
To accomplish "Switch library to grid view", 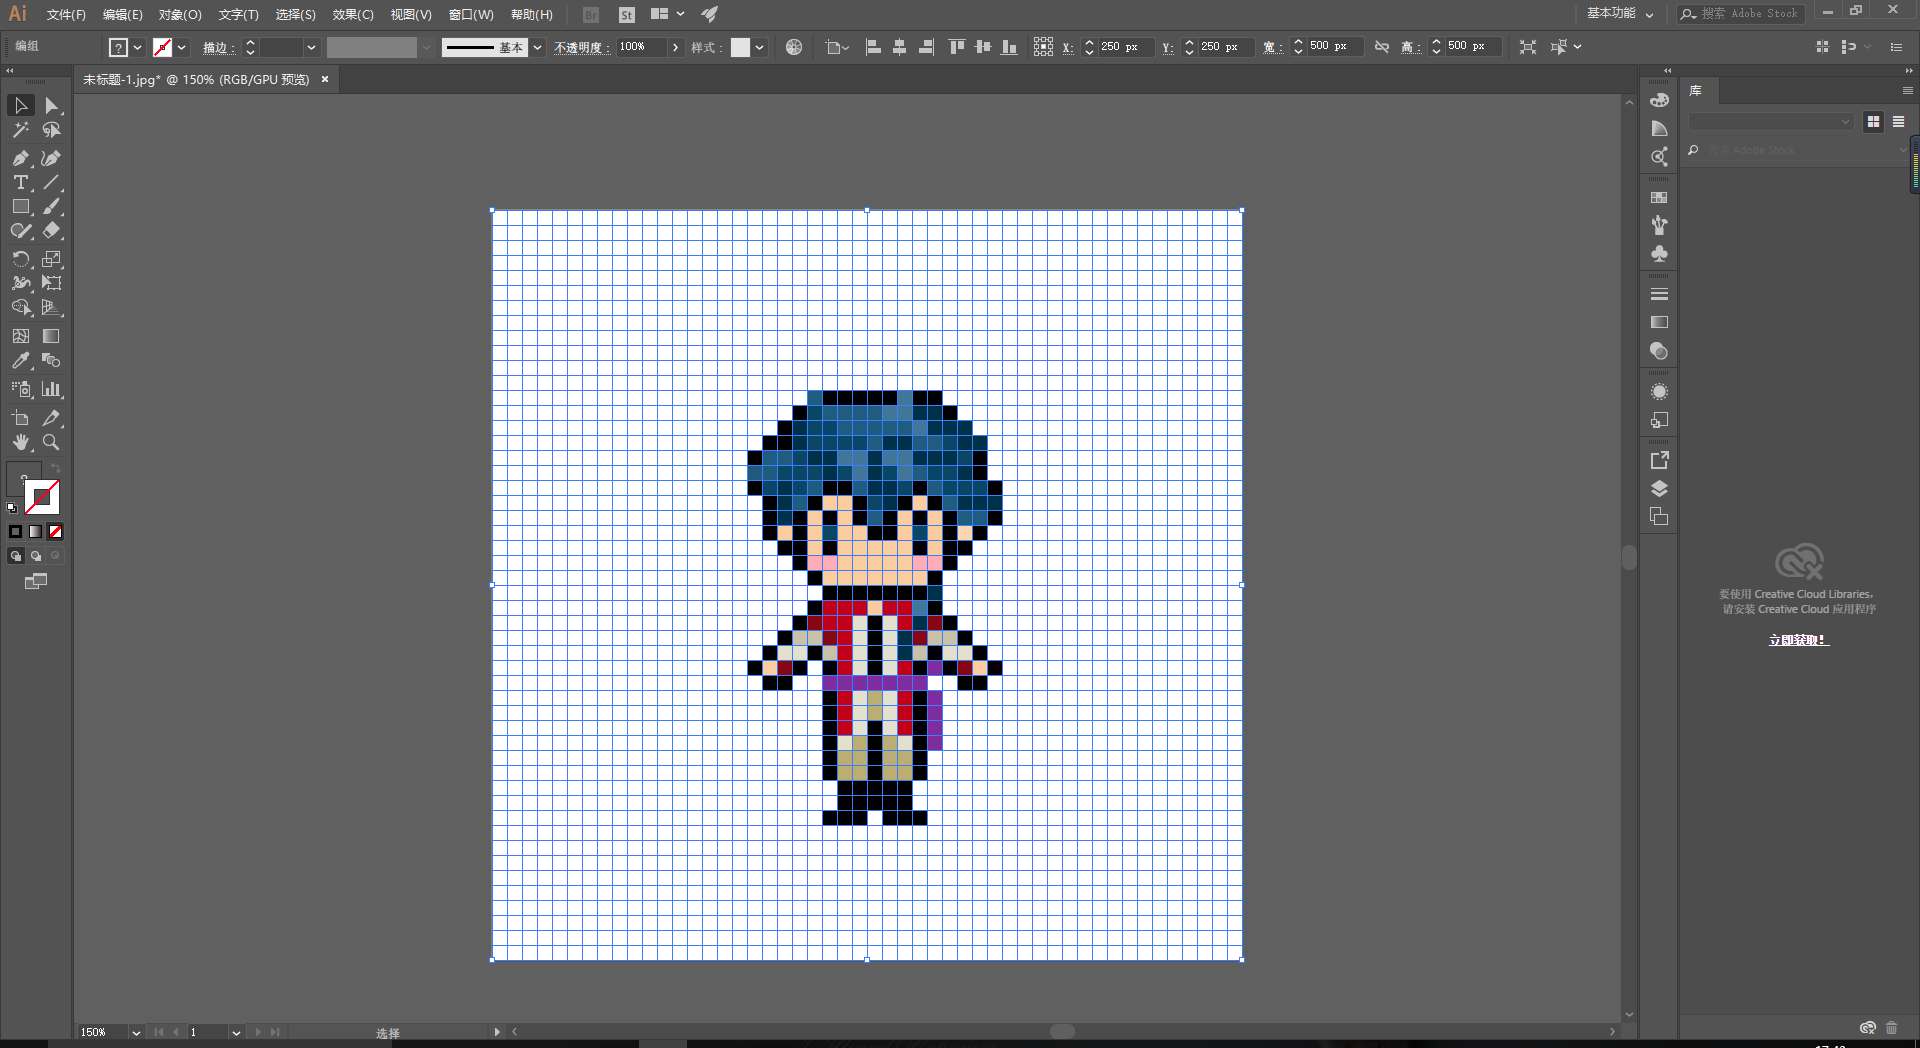I will tap(1873, 122).
